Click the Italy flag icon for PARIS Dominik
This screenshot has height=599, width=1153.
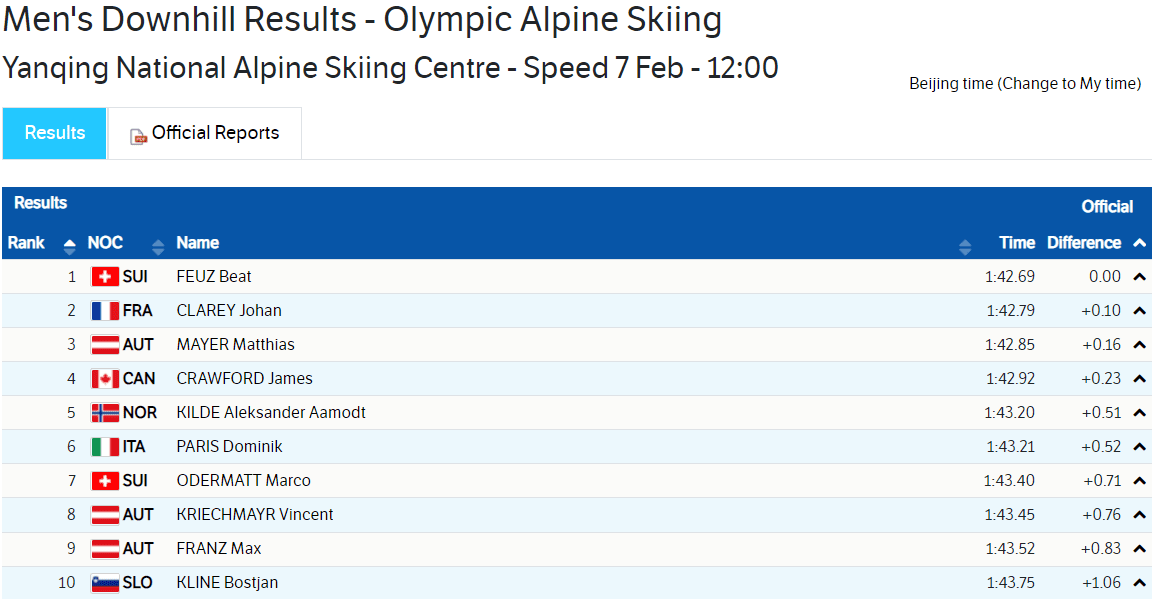pyautogui.click(x=105, y=447)
